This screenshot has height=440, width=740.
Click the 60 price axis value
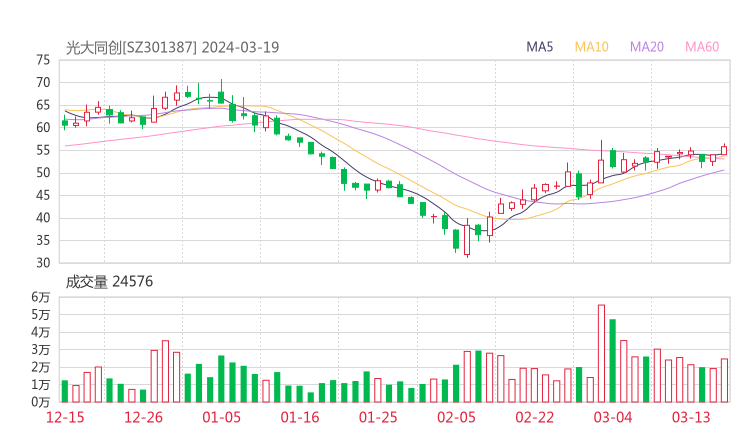point(43,127)
